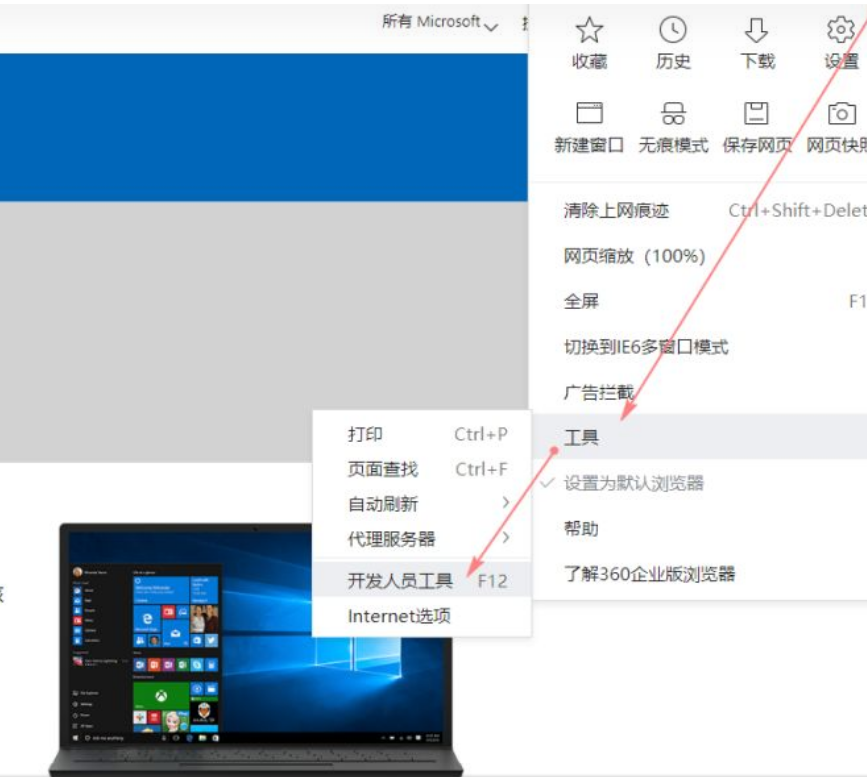Select 打印 from the tools submenu
The image size is (867, 777).
click(366, 434)
